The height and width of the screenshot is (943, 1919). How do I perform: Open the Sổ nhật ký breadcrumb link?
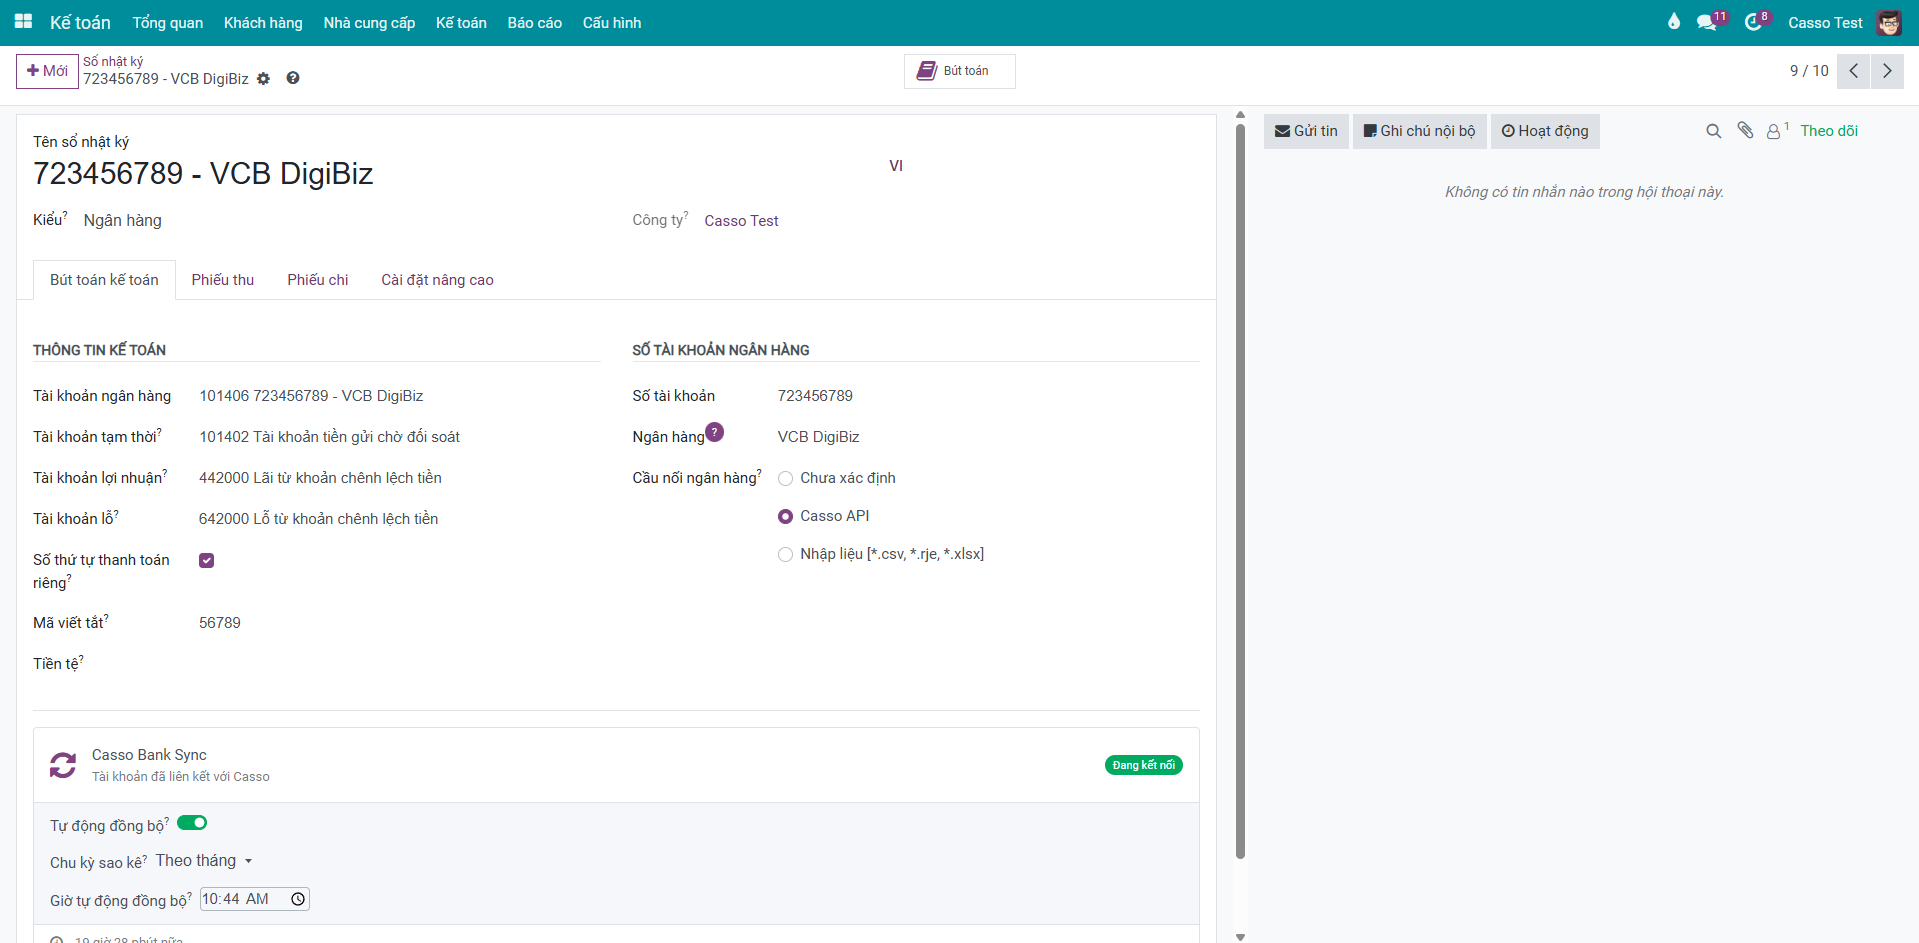coord(113,61)
